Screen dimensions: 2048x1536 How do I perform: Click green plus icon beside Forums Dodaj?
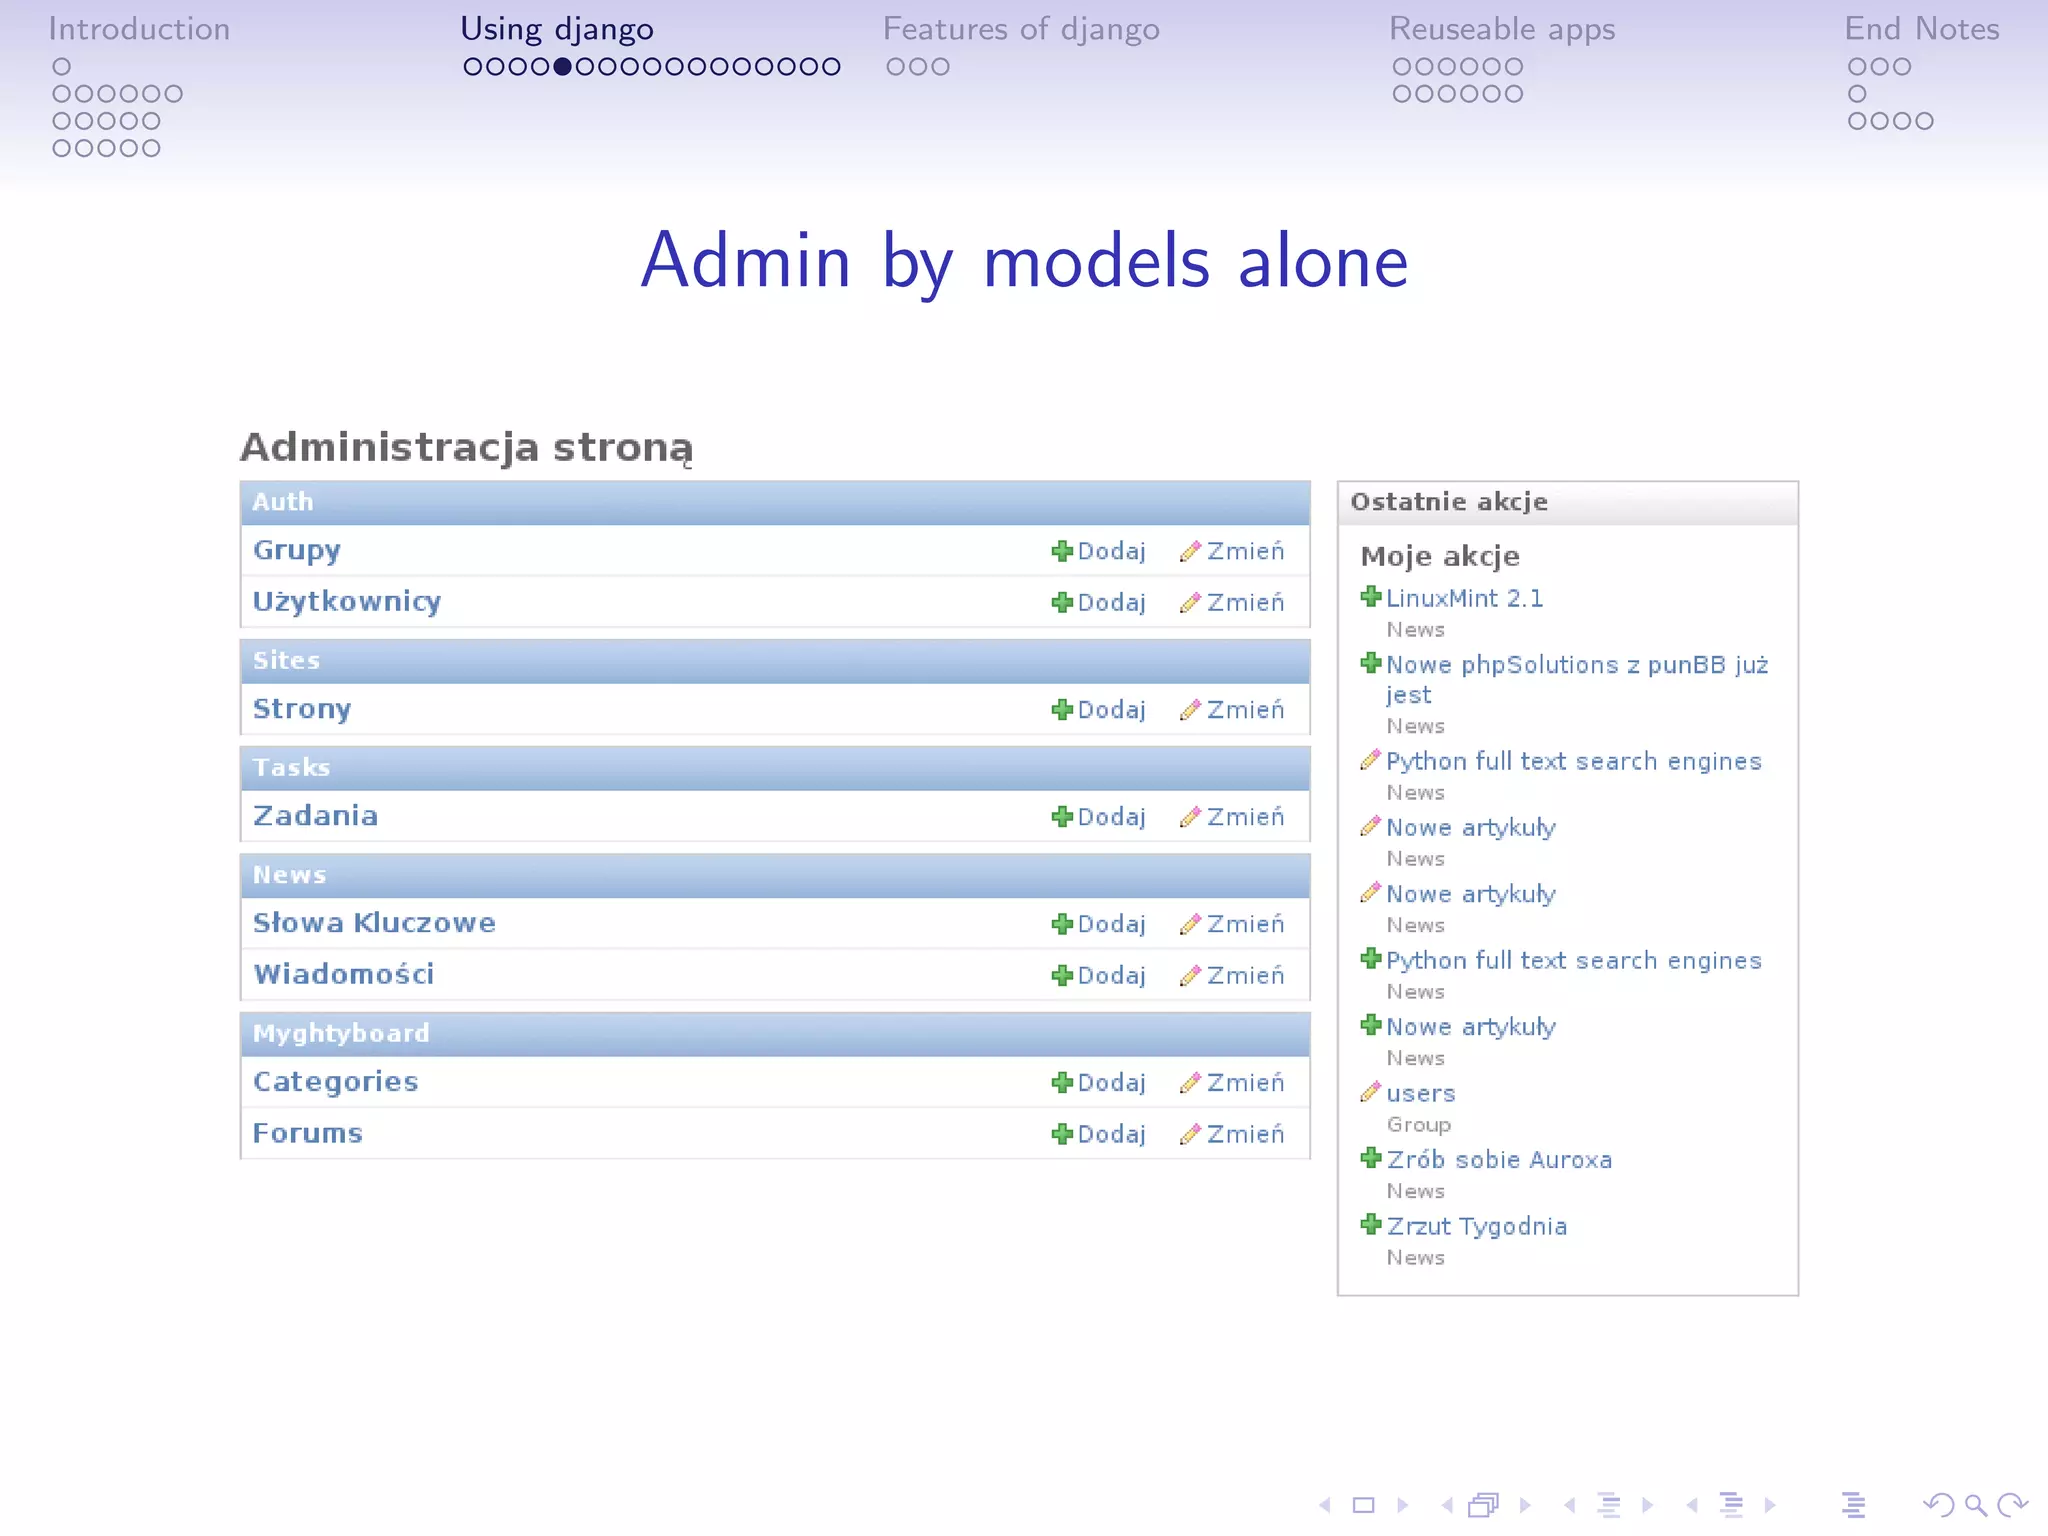click(x=1062, y=1134)
